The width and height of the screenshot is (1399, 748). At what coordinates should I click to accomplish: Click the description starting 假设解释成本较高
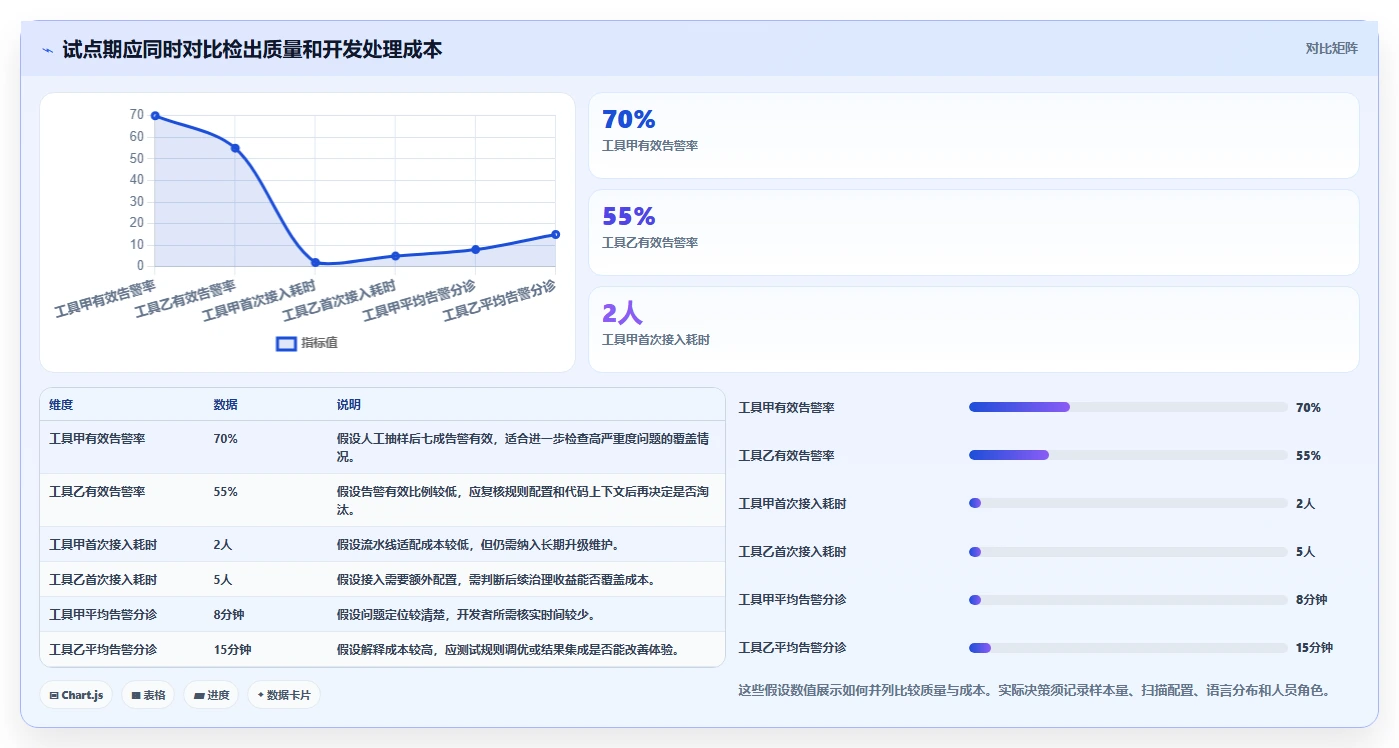pyautogui.click(x=509, y=650)
